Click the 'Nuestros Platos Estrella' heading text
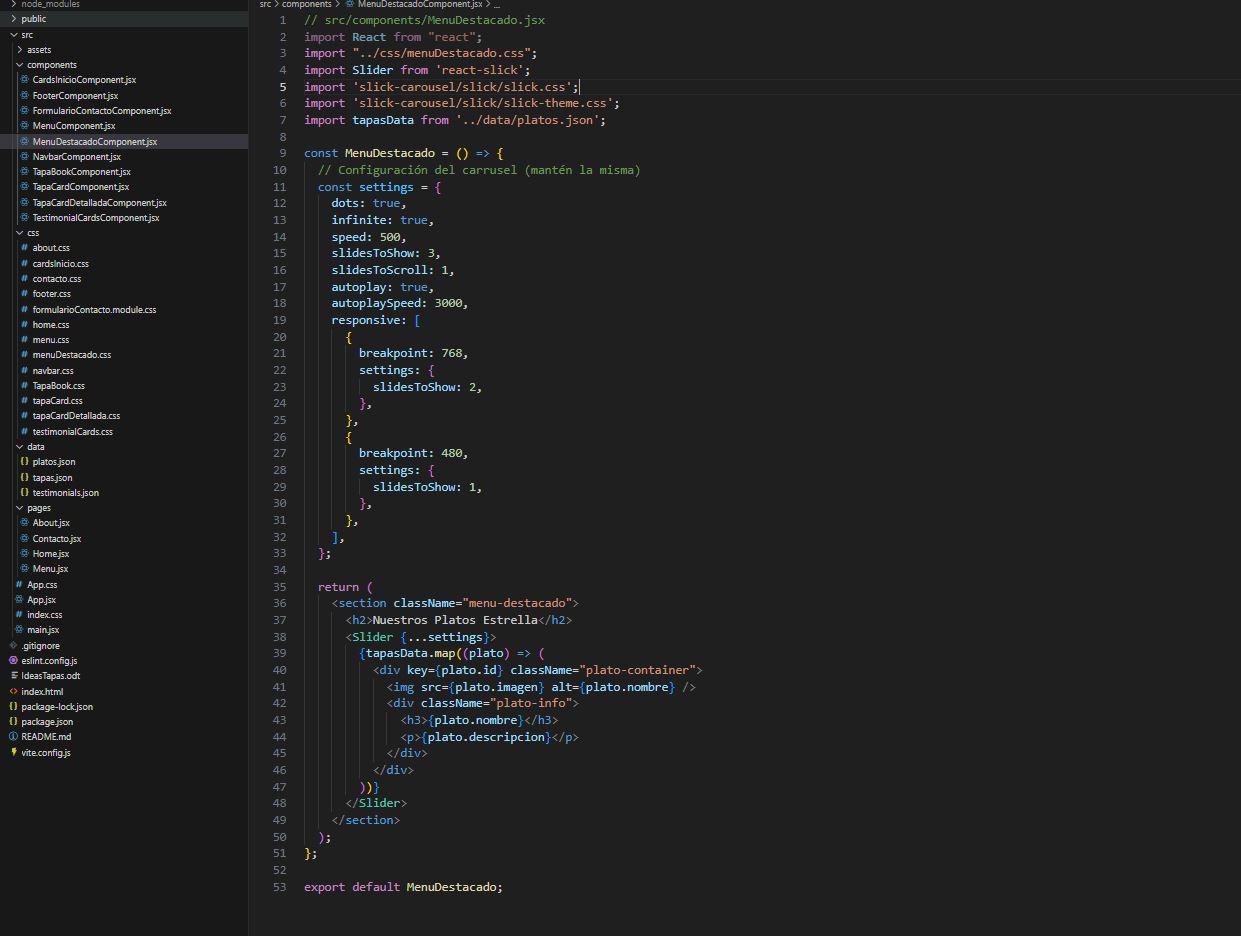Screen dimensions: 1241x936 tap(455, 620)
